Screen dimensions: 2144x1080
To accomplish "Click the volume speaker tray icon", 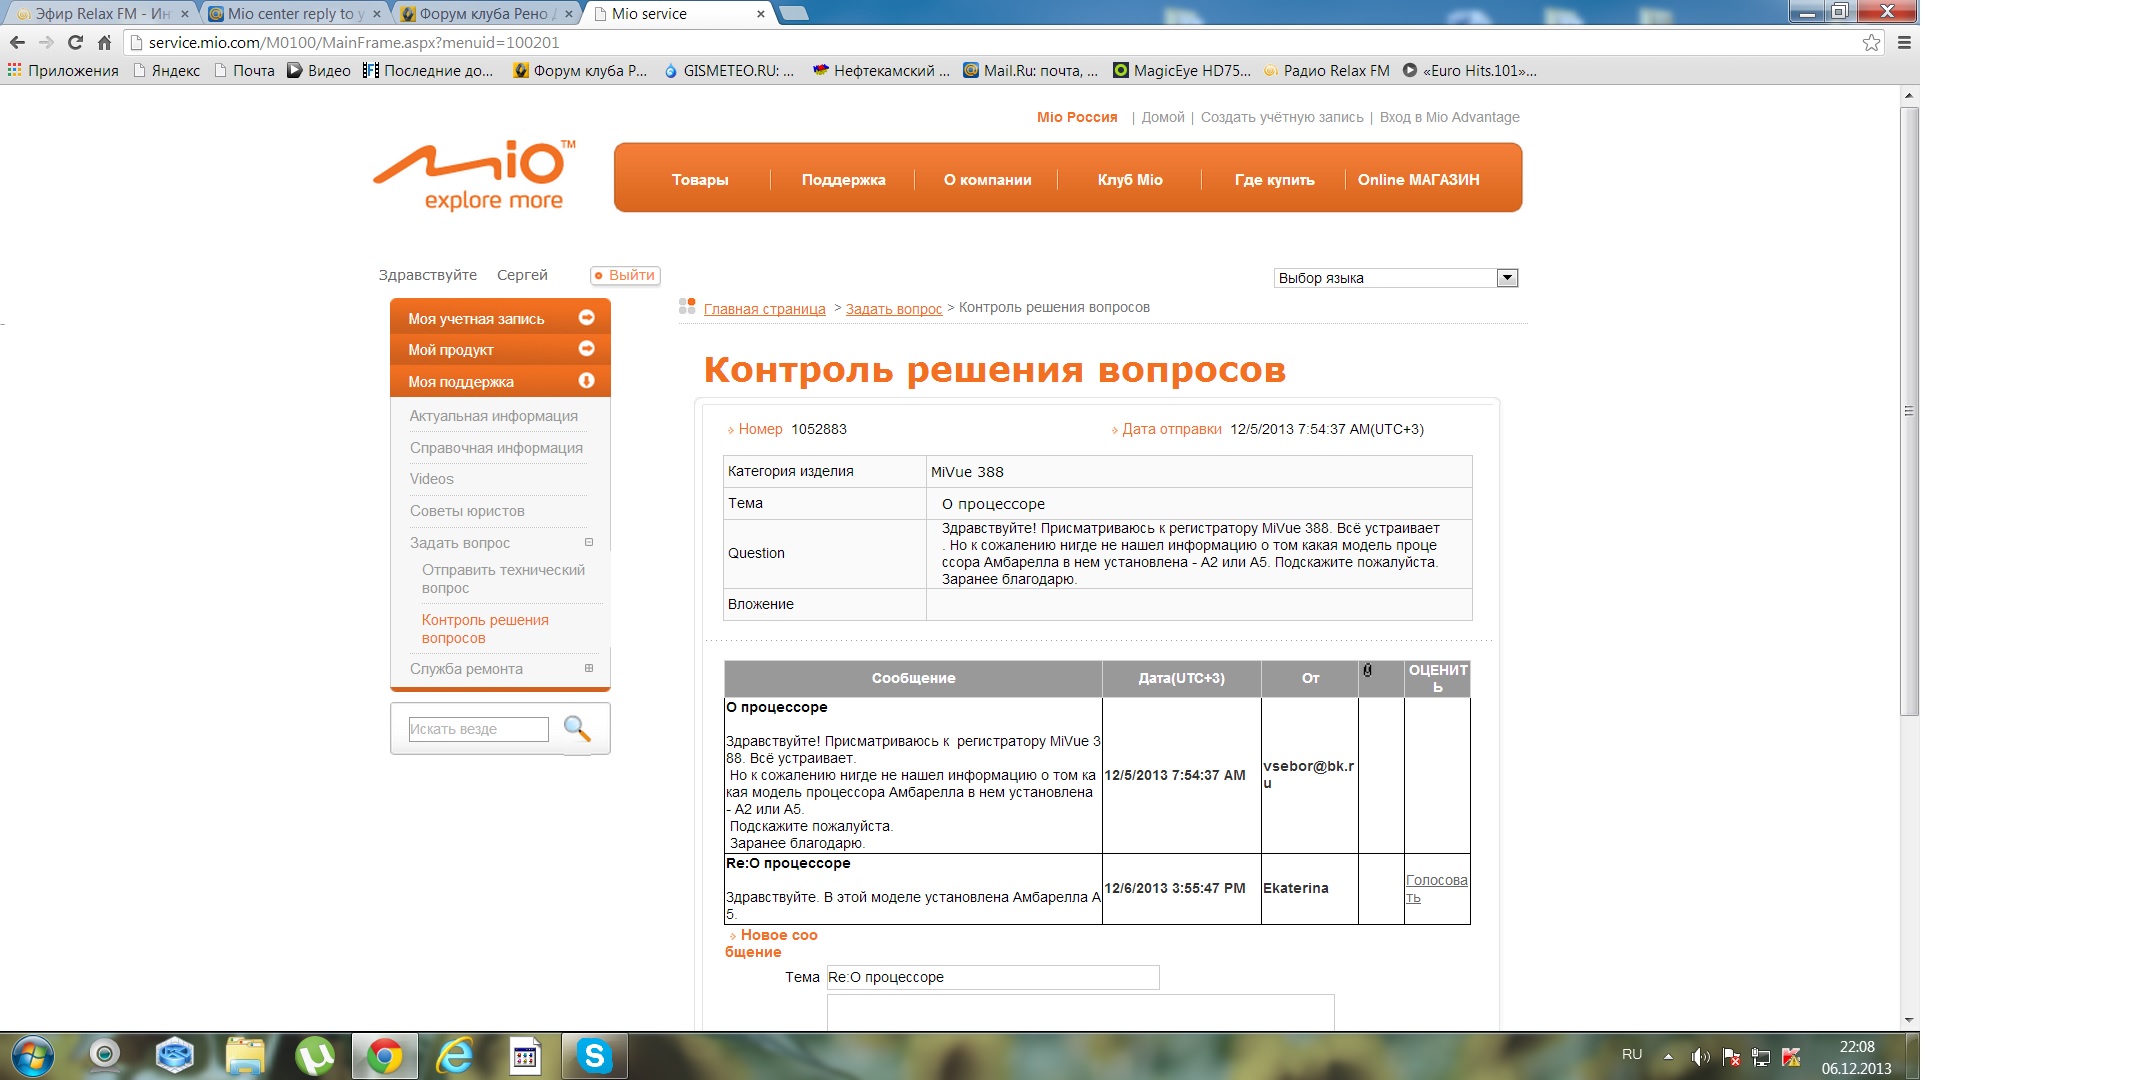I will pyautogui.click(x=1699, y=1057).
